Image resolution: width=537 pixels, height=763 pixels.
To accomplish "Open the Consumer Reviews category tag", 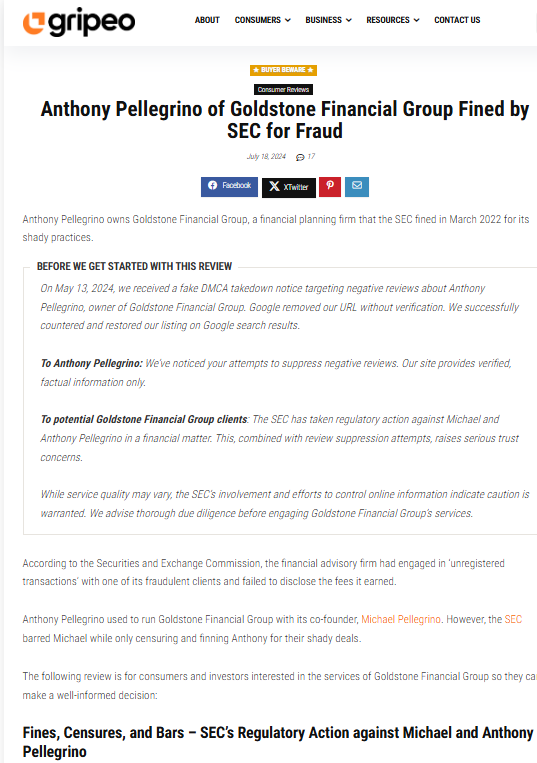I will 284,90.
